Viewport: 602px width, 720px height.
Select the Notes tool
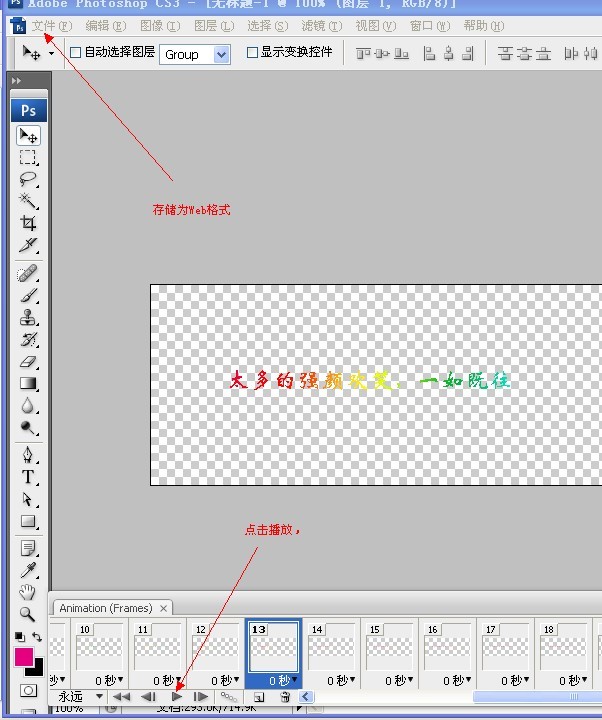(x=28, y=548)
